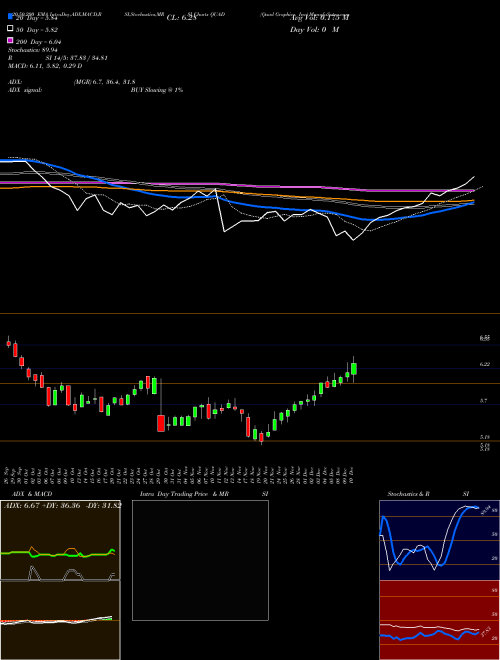Open the MACD chart panel under ADX
The height and width of the screenshot is (660, 500).
(60, 620)
